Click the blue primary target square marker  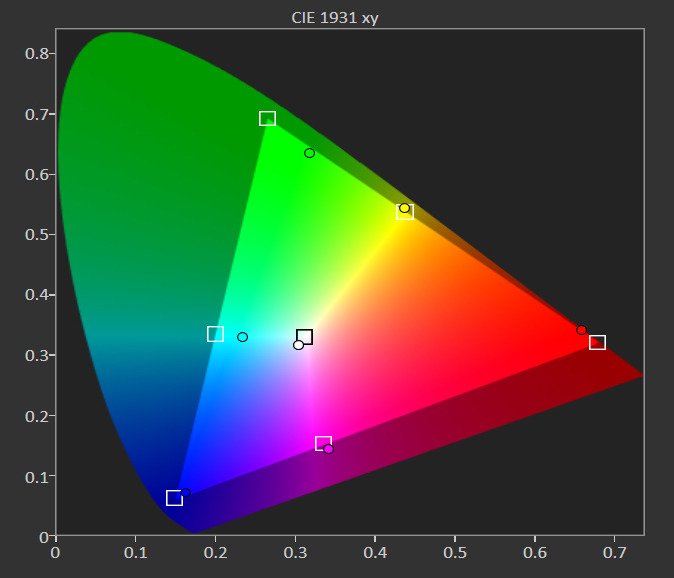pyautogui.click(x=175, y=498)
